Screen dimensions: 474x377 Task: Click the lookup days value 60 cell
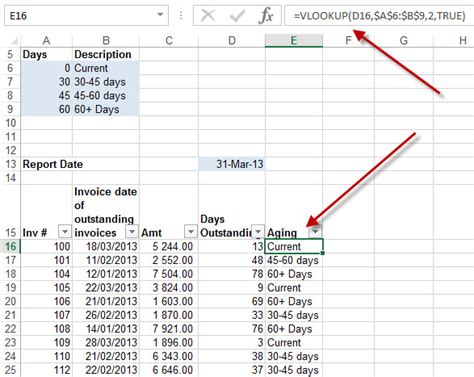pos(46,109)
